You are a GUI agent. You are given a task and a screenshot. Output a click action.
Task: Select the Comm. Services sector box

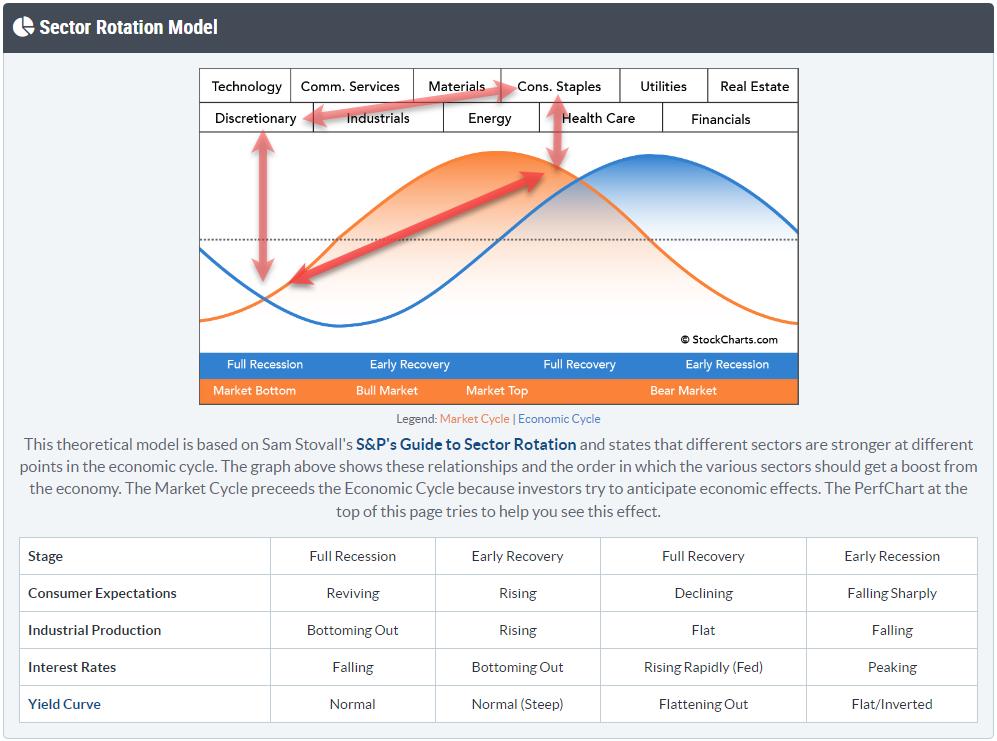coord(350,86)
